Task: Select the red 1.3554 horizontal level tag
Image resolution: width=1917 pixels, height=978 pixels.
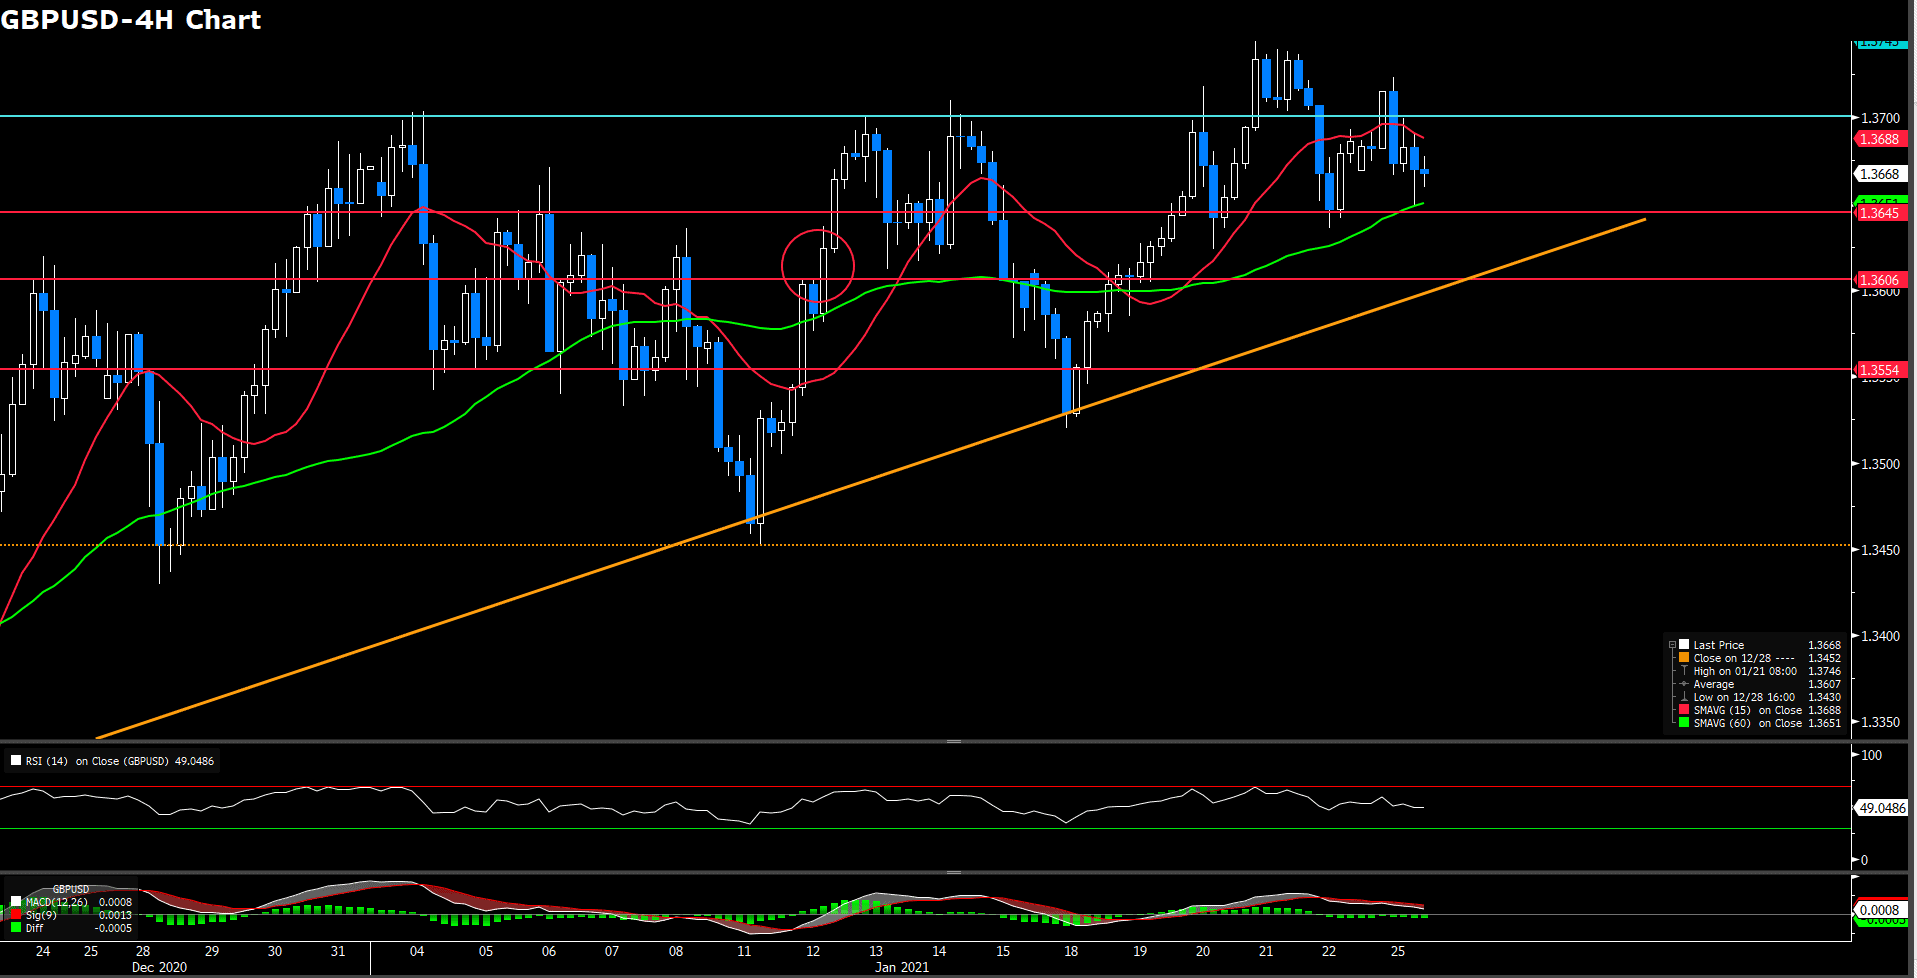Action: coord(1879,370)
